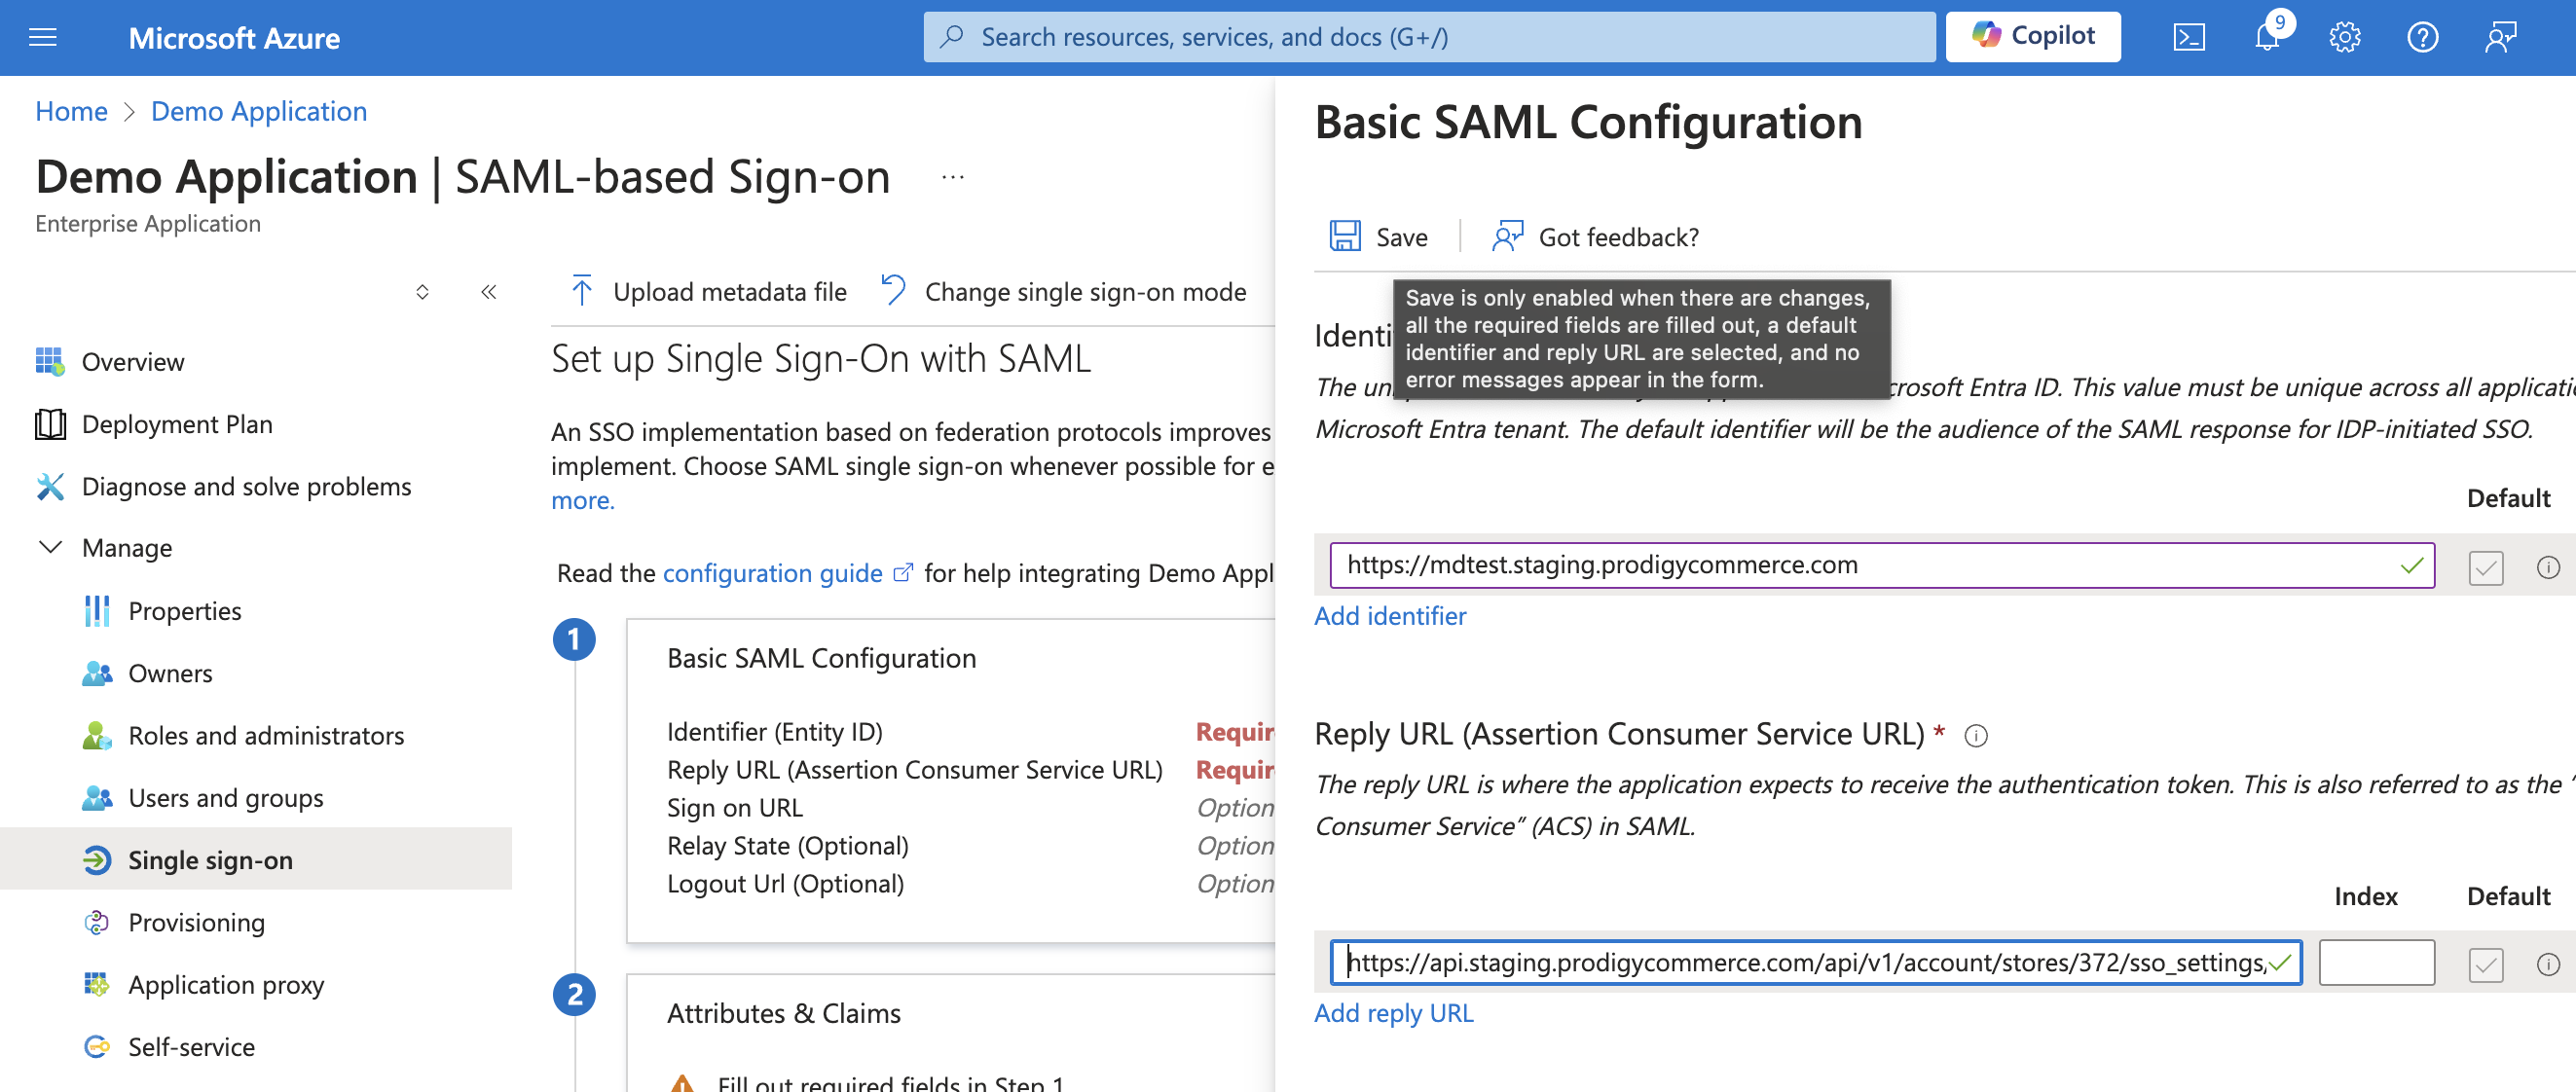Viewport: 2576px width, 1092px height.
Task: Click the Overview grid icon
Action: pyautogui.click(x=50, y=362)
